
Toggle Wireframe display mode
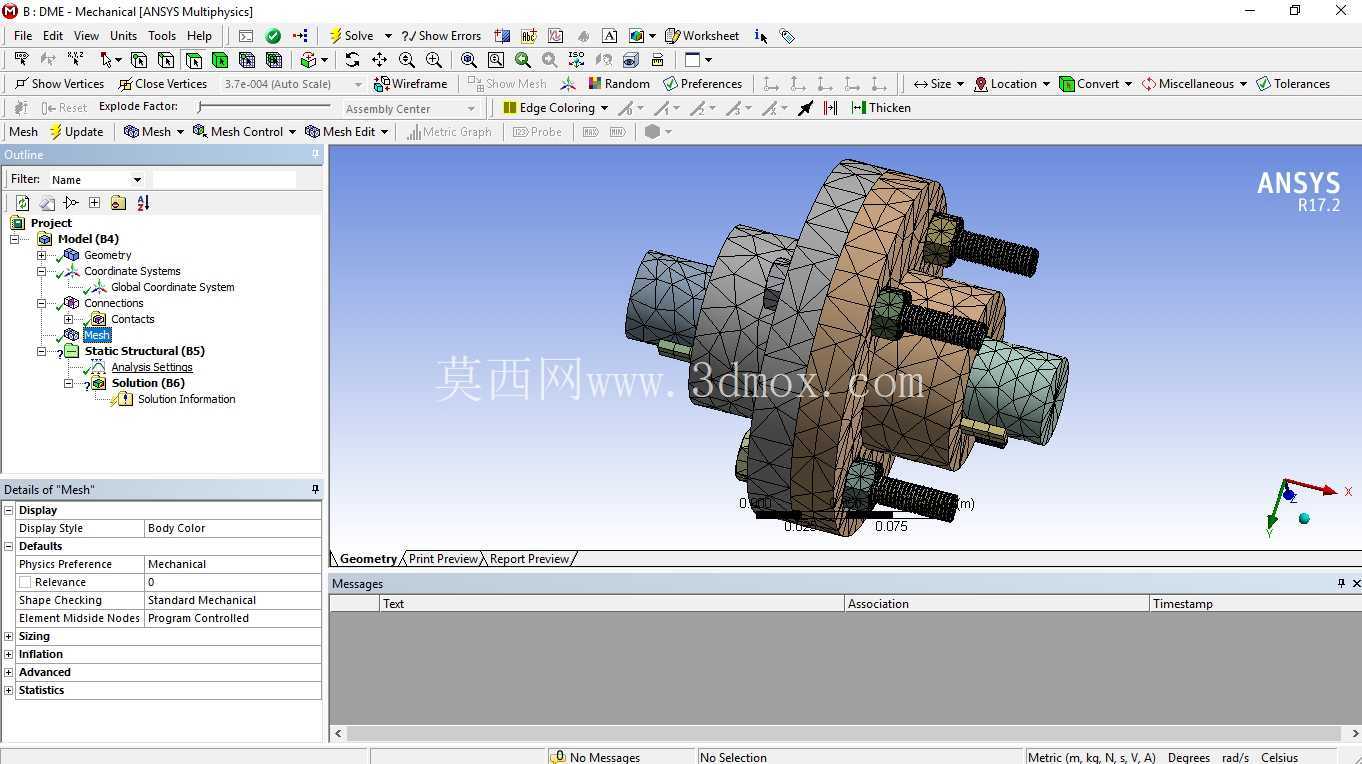[x=410, y=84]
